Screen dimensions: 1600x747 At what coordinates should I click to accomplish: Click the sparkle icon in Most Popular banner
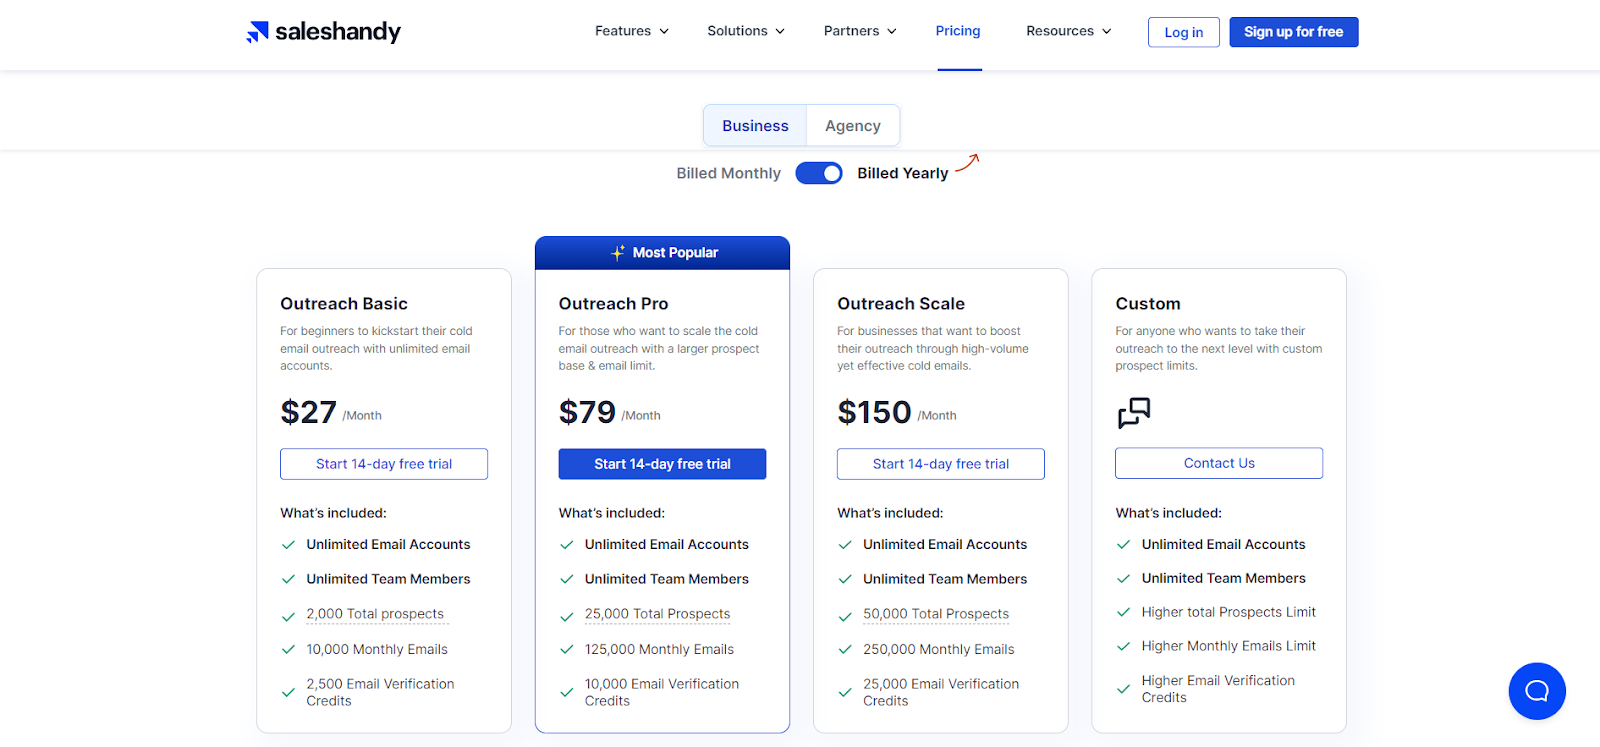click(x=618, y=253)
